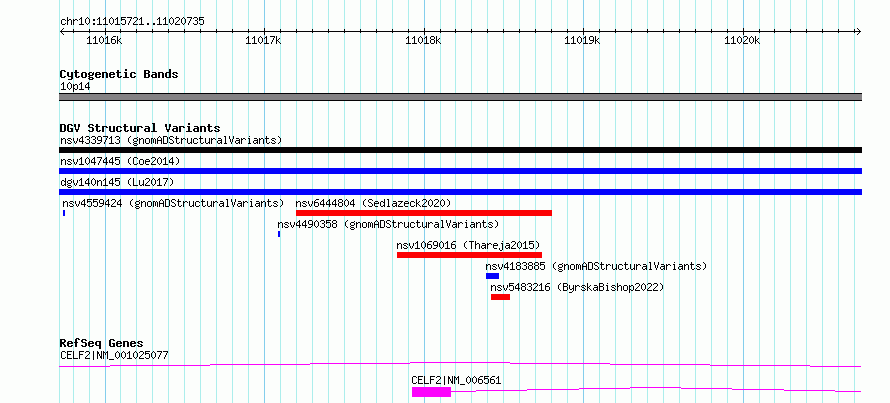The height and width of the screenshot is (403, 890).
Task: Click the 11019k ruler tick label
Action: (582, 40)
